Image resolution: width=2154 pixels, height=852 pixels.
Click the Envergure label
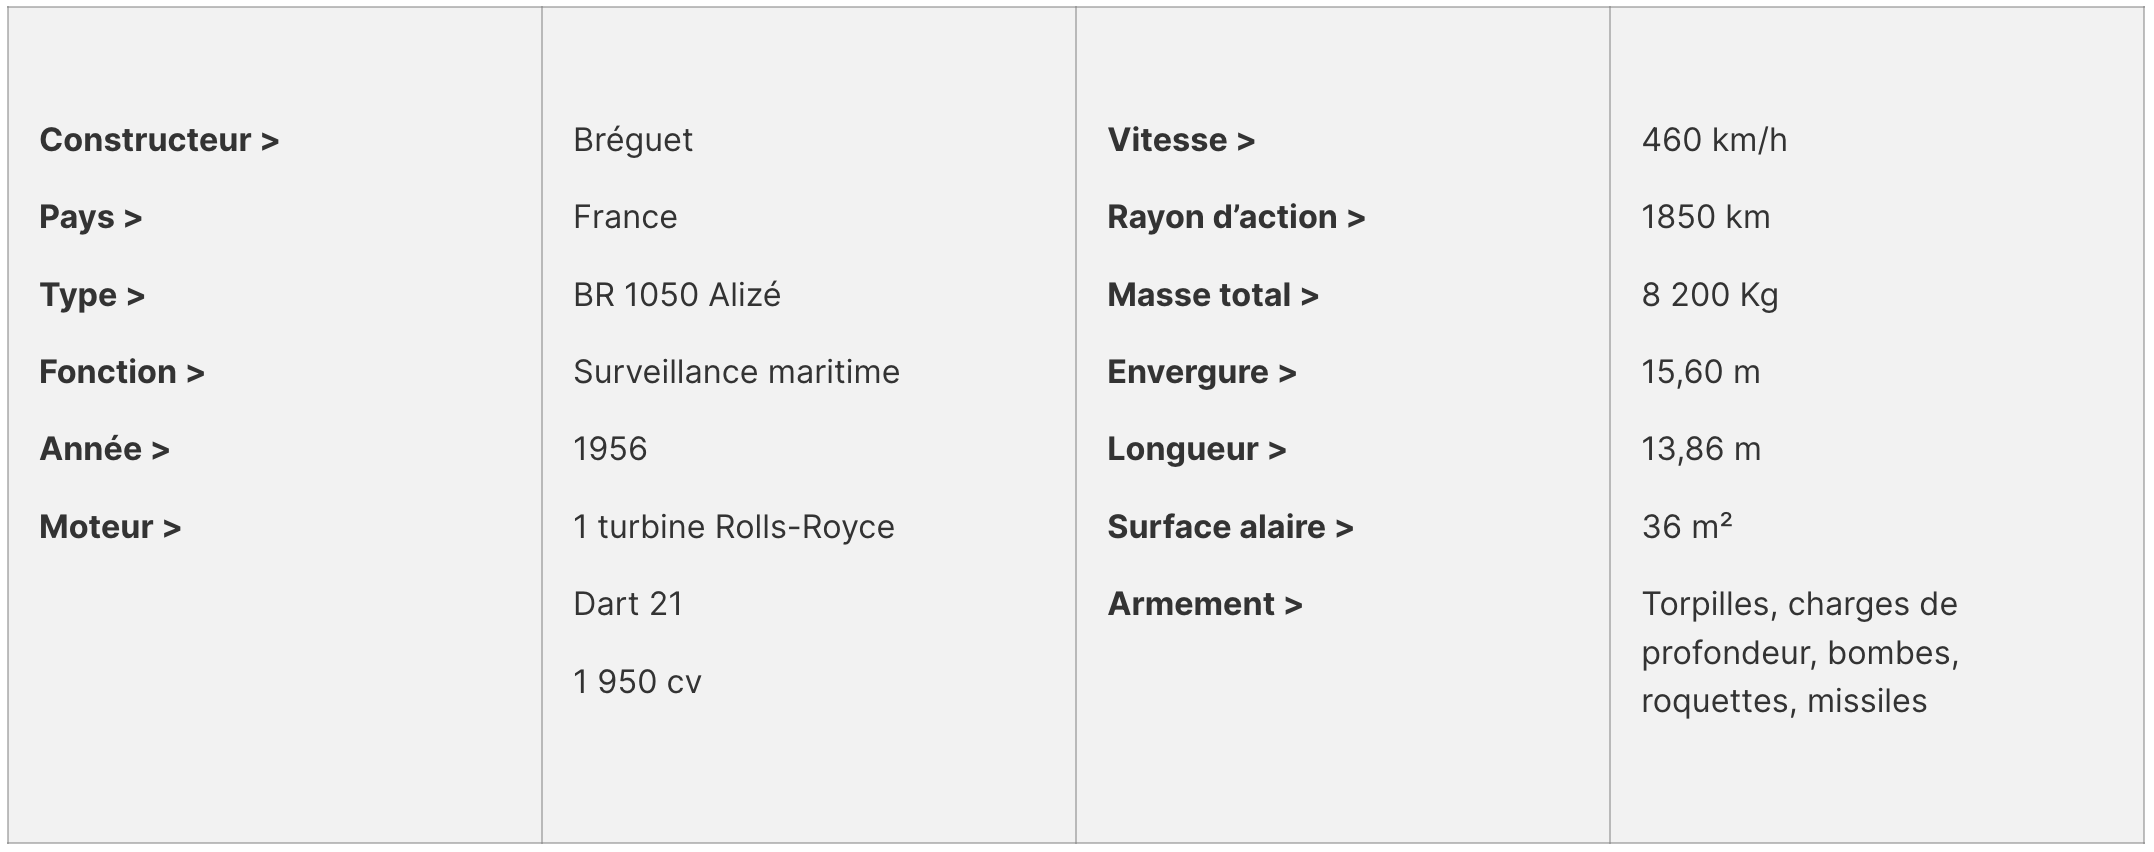coord(1202,373)
